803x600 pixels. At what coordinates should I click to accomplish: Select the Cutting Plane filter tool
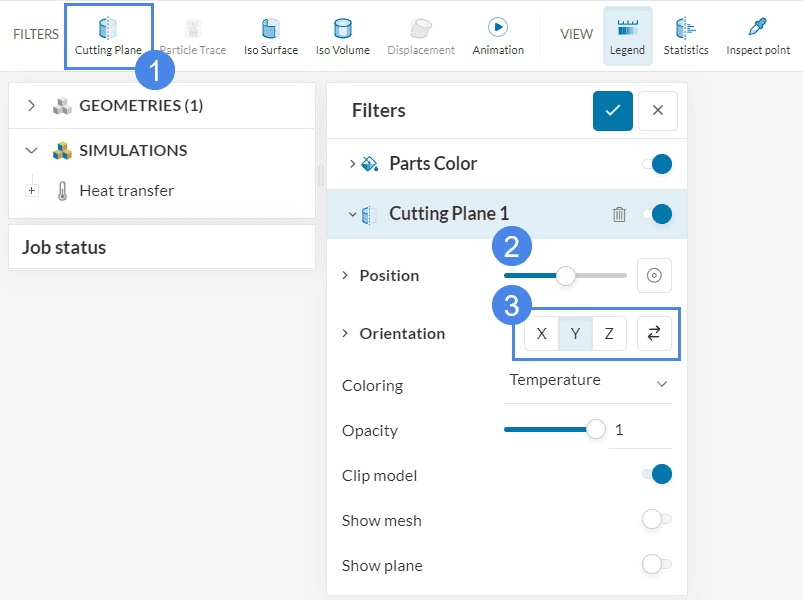pos(108,35)
